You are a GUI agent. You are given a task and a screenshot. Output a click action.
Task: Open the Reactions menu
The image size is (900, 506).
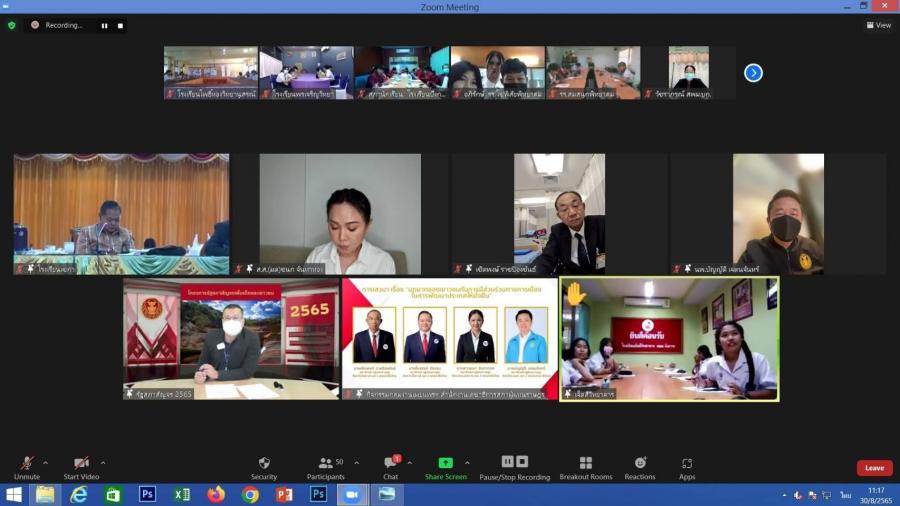(640, 466)
